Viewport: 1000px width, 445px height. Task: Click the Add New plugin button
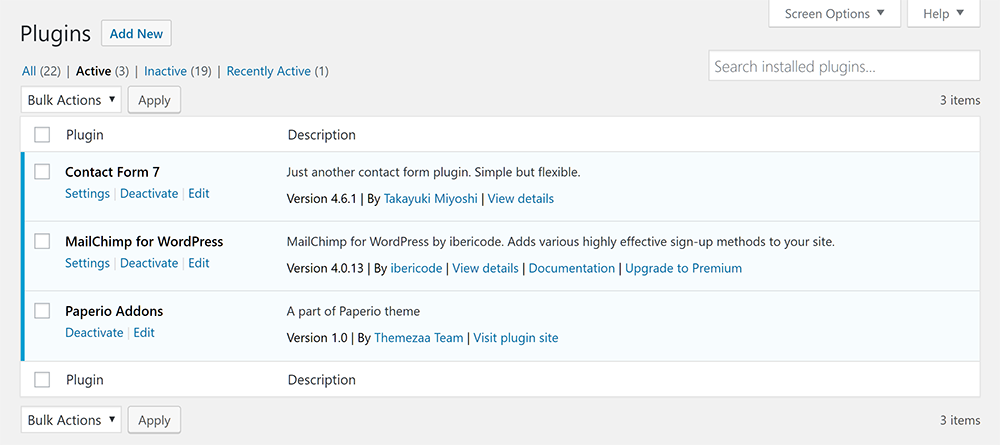coord(136,34)
